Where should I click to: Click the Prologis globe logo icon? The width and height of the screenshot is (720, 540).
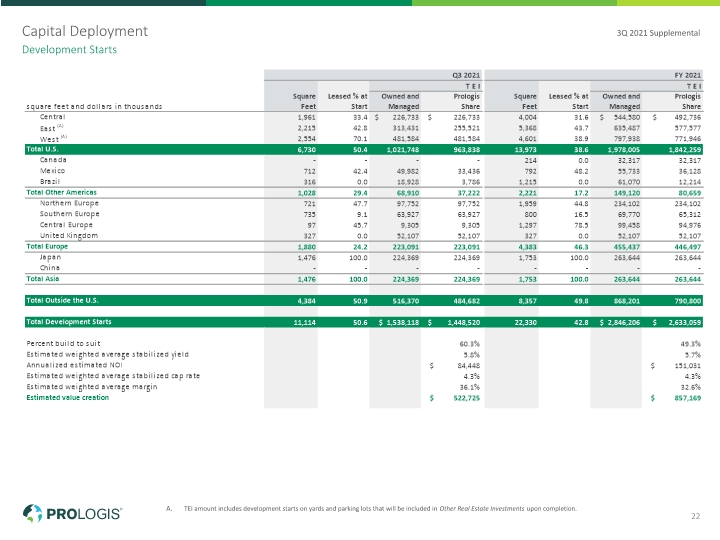(x=32, y=513)
